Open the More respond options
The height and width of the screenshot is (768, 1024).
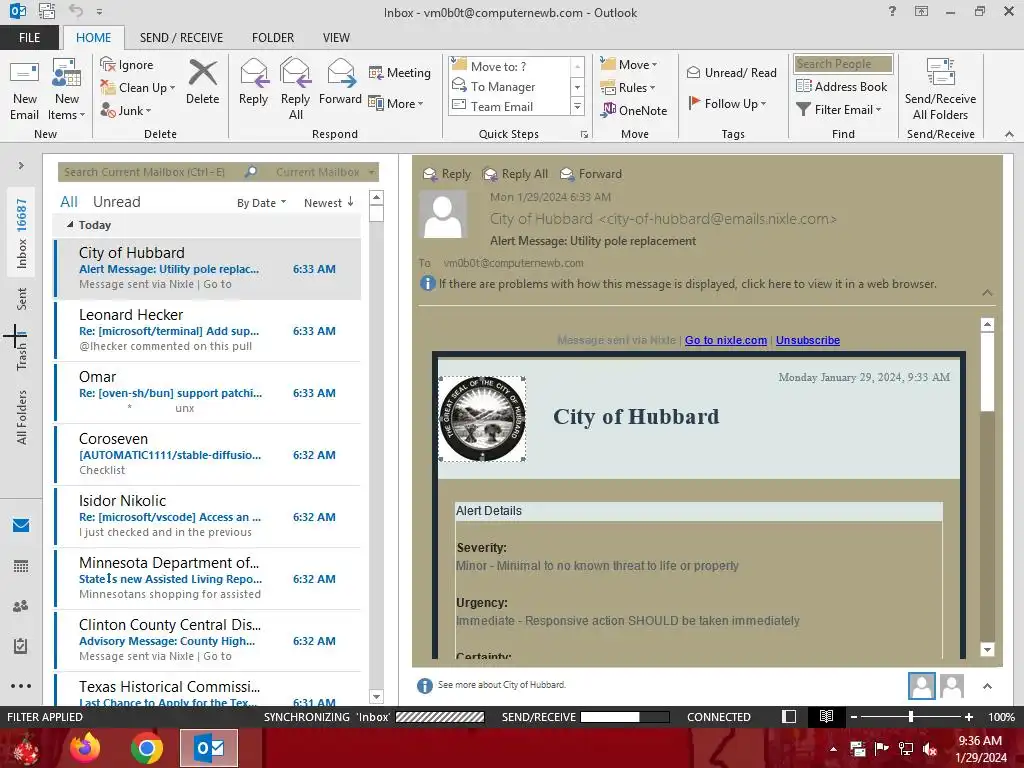click(396, 103)
